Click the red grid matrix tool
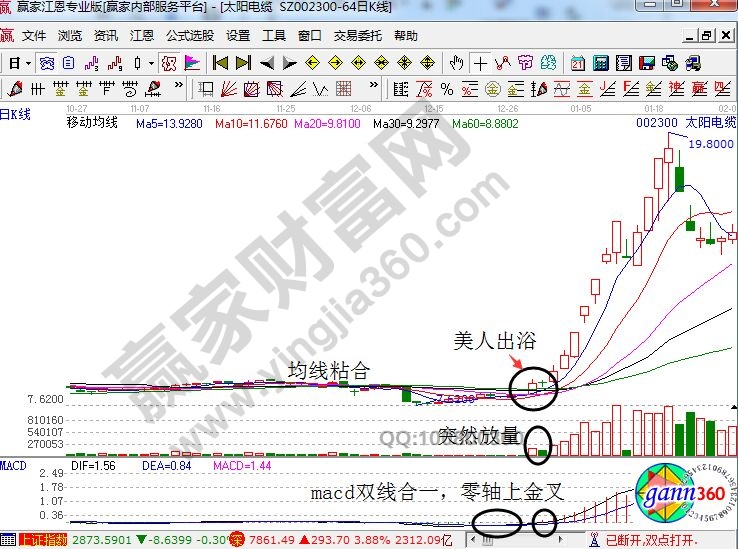738x549 pixels. 344,89
